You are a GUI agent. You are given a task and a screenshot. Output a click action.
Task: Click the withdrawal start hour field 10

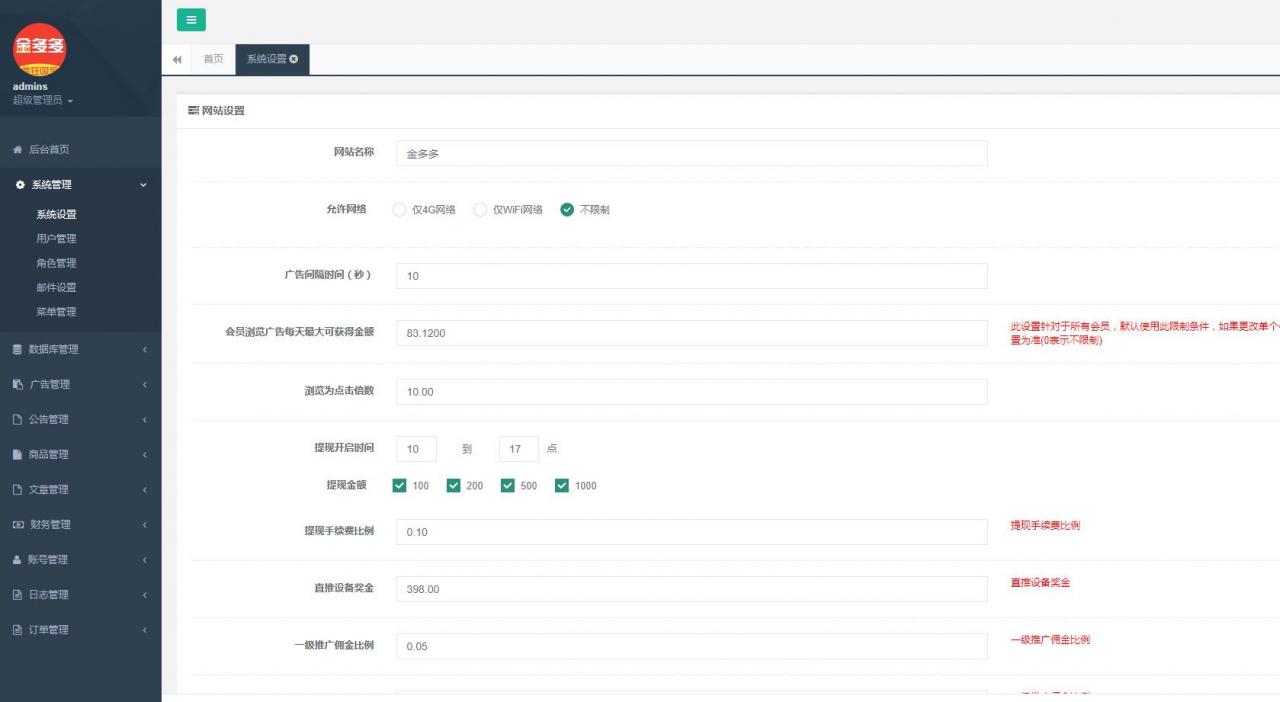(x=416, y=449)
